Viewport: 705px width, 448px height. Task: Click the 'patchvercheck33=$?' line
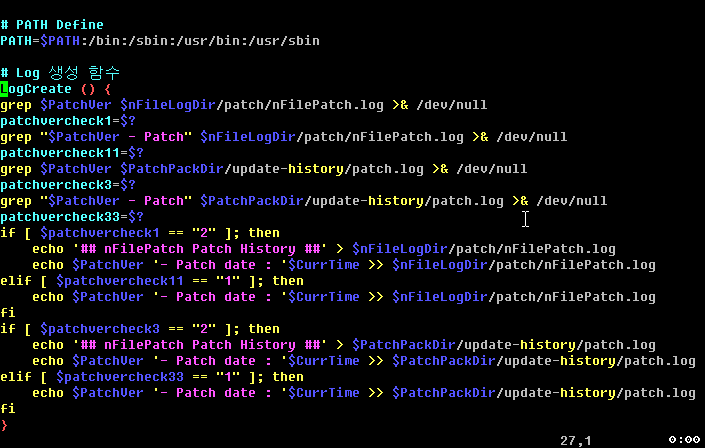[72, 217]
